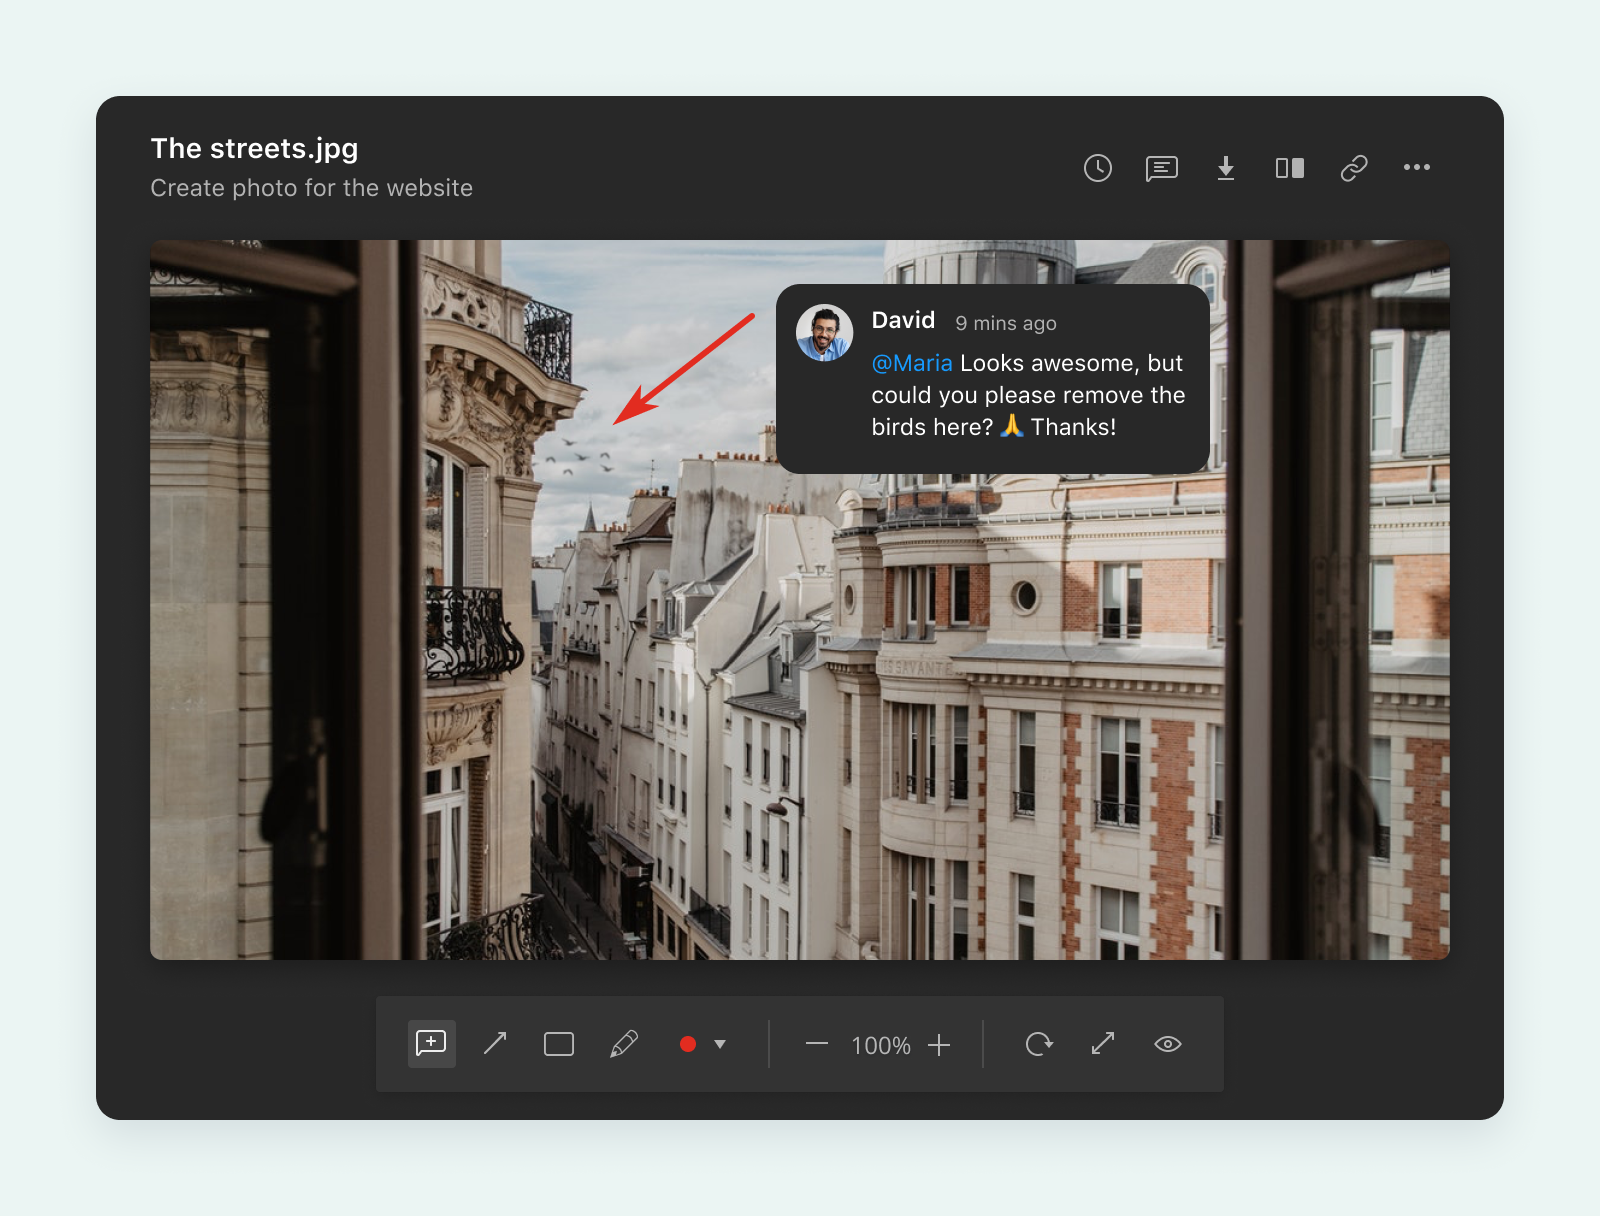1600x1216 pixels.
Task: Open the comments panel icon
Action: tap(1162, 168)
